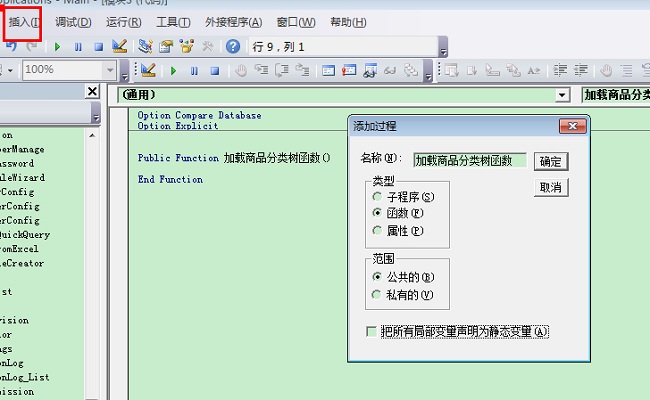Viewport: 650px width, 400px height.
Task: Open the 帮助(H) menu
Action: 348,22
